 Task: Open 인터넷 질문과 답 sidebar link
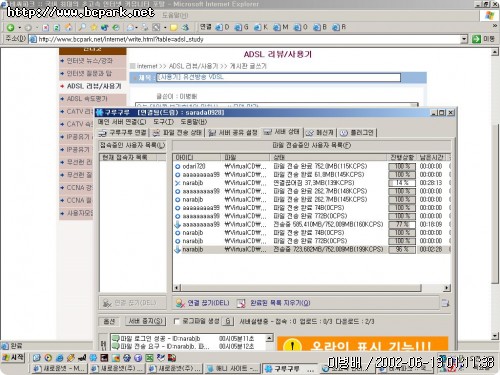pyautogui.click(x=89, y=73)
